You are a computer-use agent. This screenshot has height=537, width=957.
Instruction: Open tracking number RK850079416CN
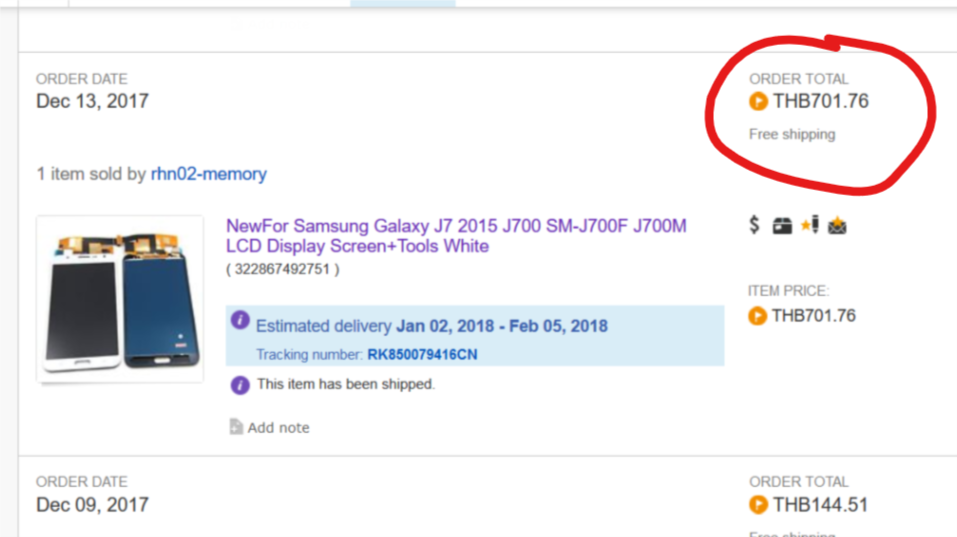pyautogui.click(x=422, y=355)
